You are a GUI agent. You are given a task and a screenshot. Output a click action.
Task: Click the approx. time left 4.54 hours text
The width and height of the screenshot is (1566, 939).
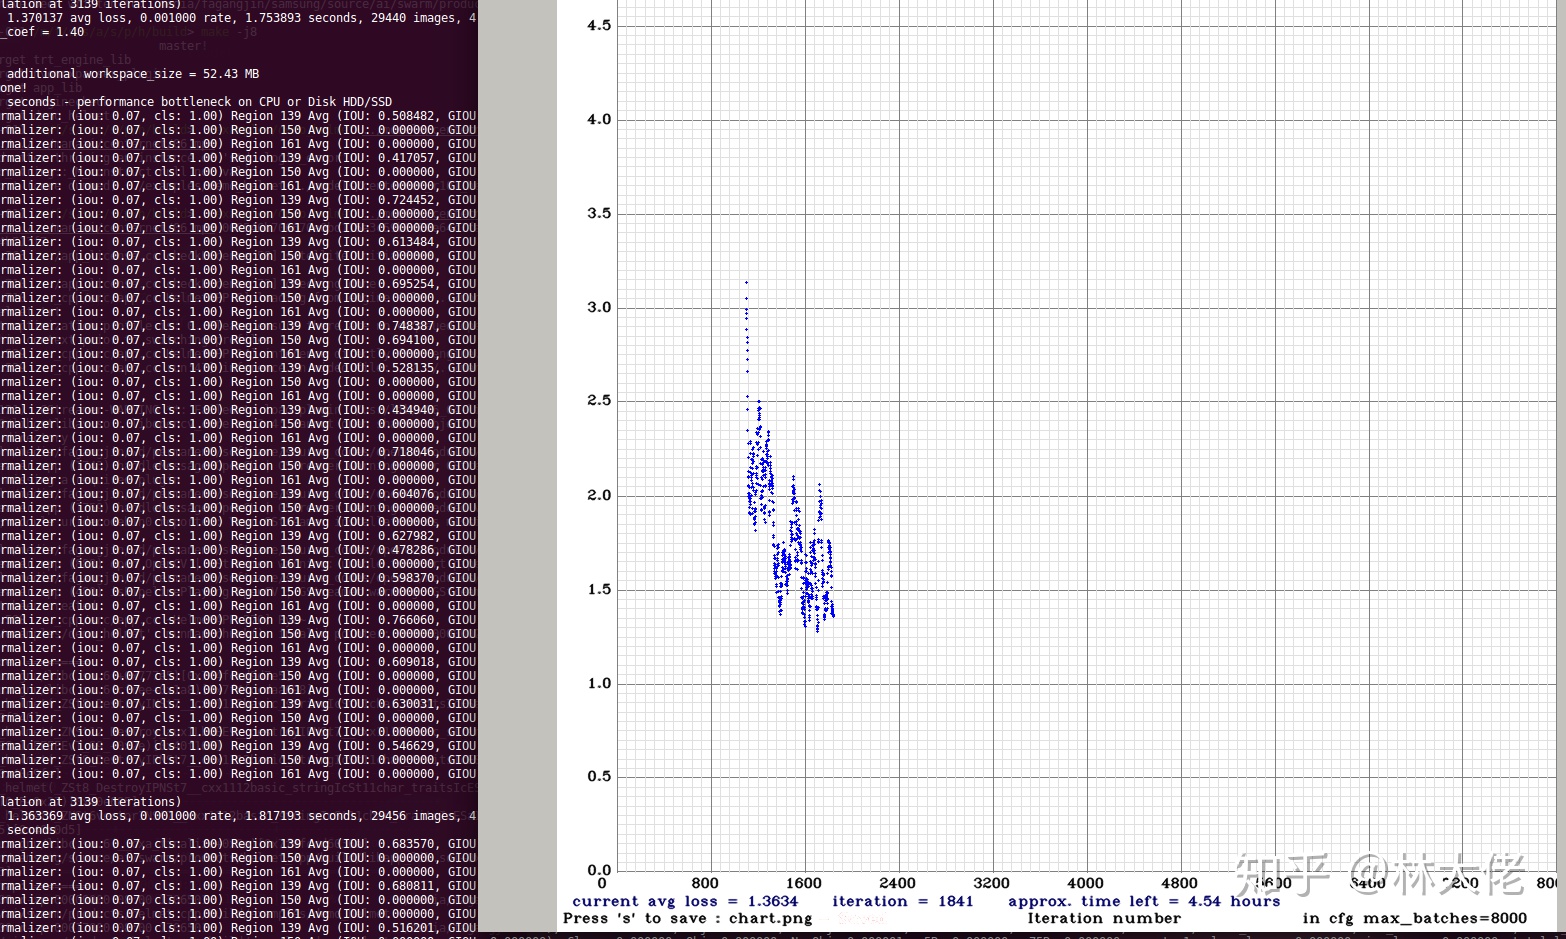pyautogui.click(x=1144, y=901)
